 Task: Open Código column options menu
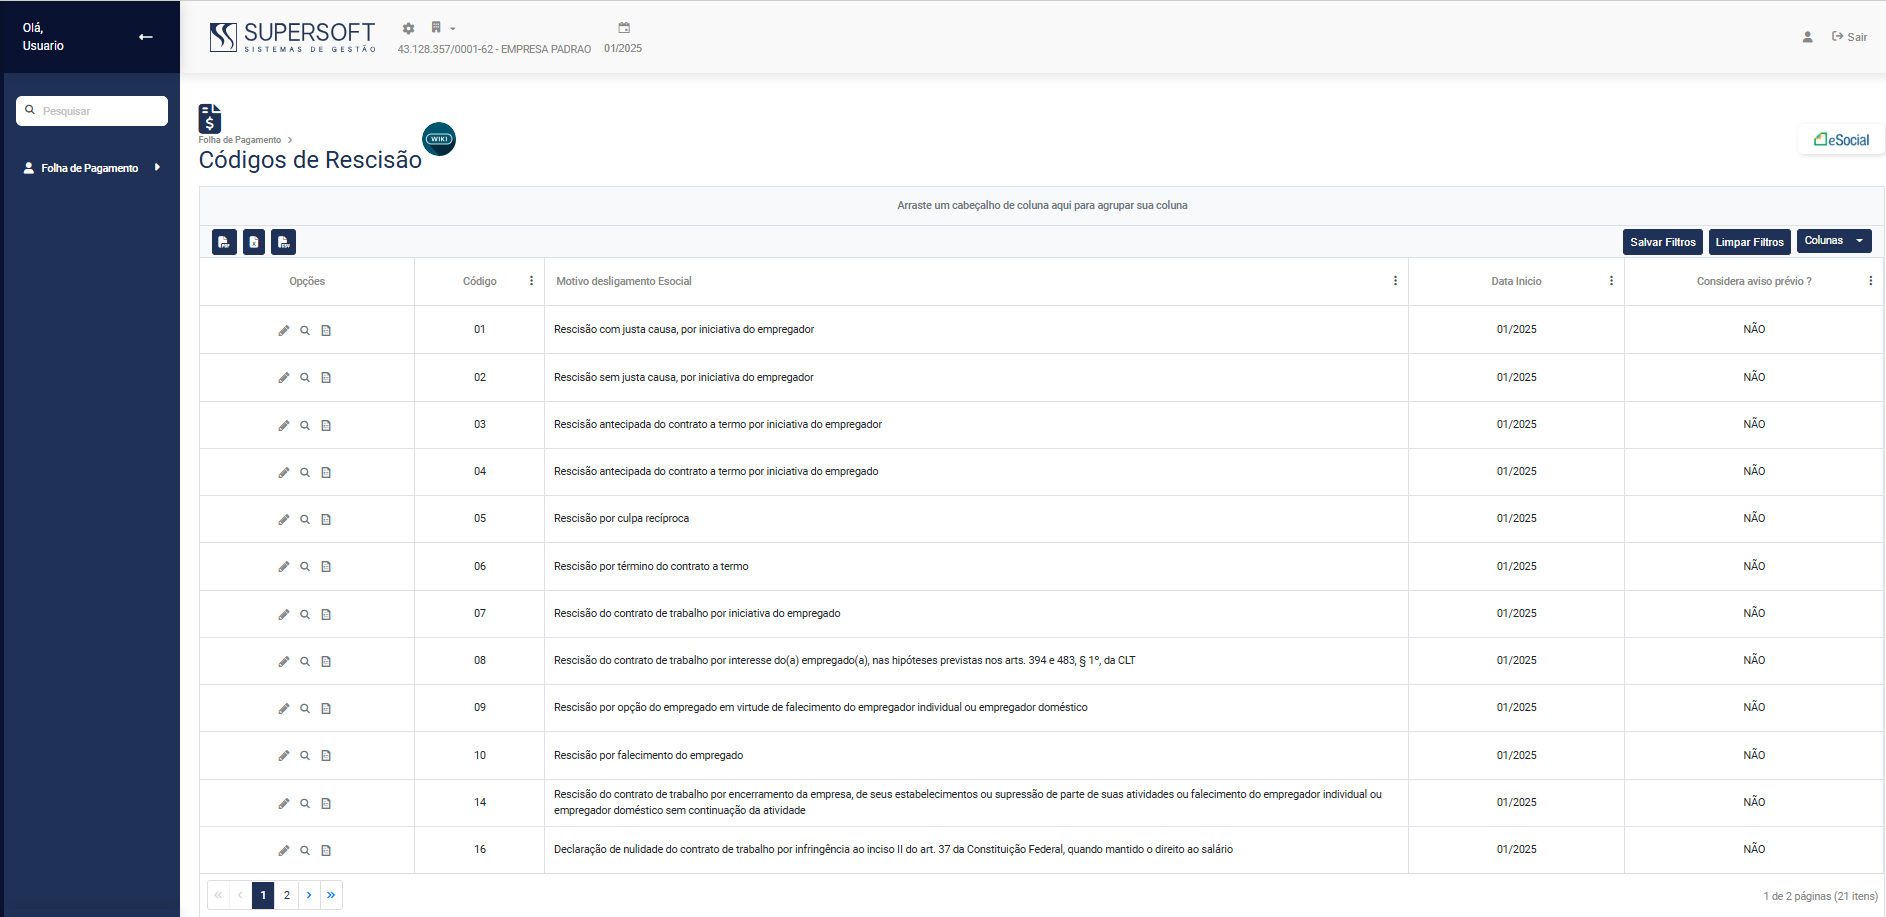(531, 281)
